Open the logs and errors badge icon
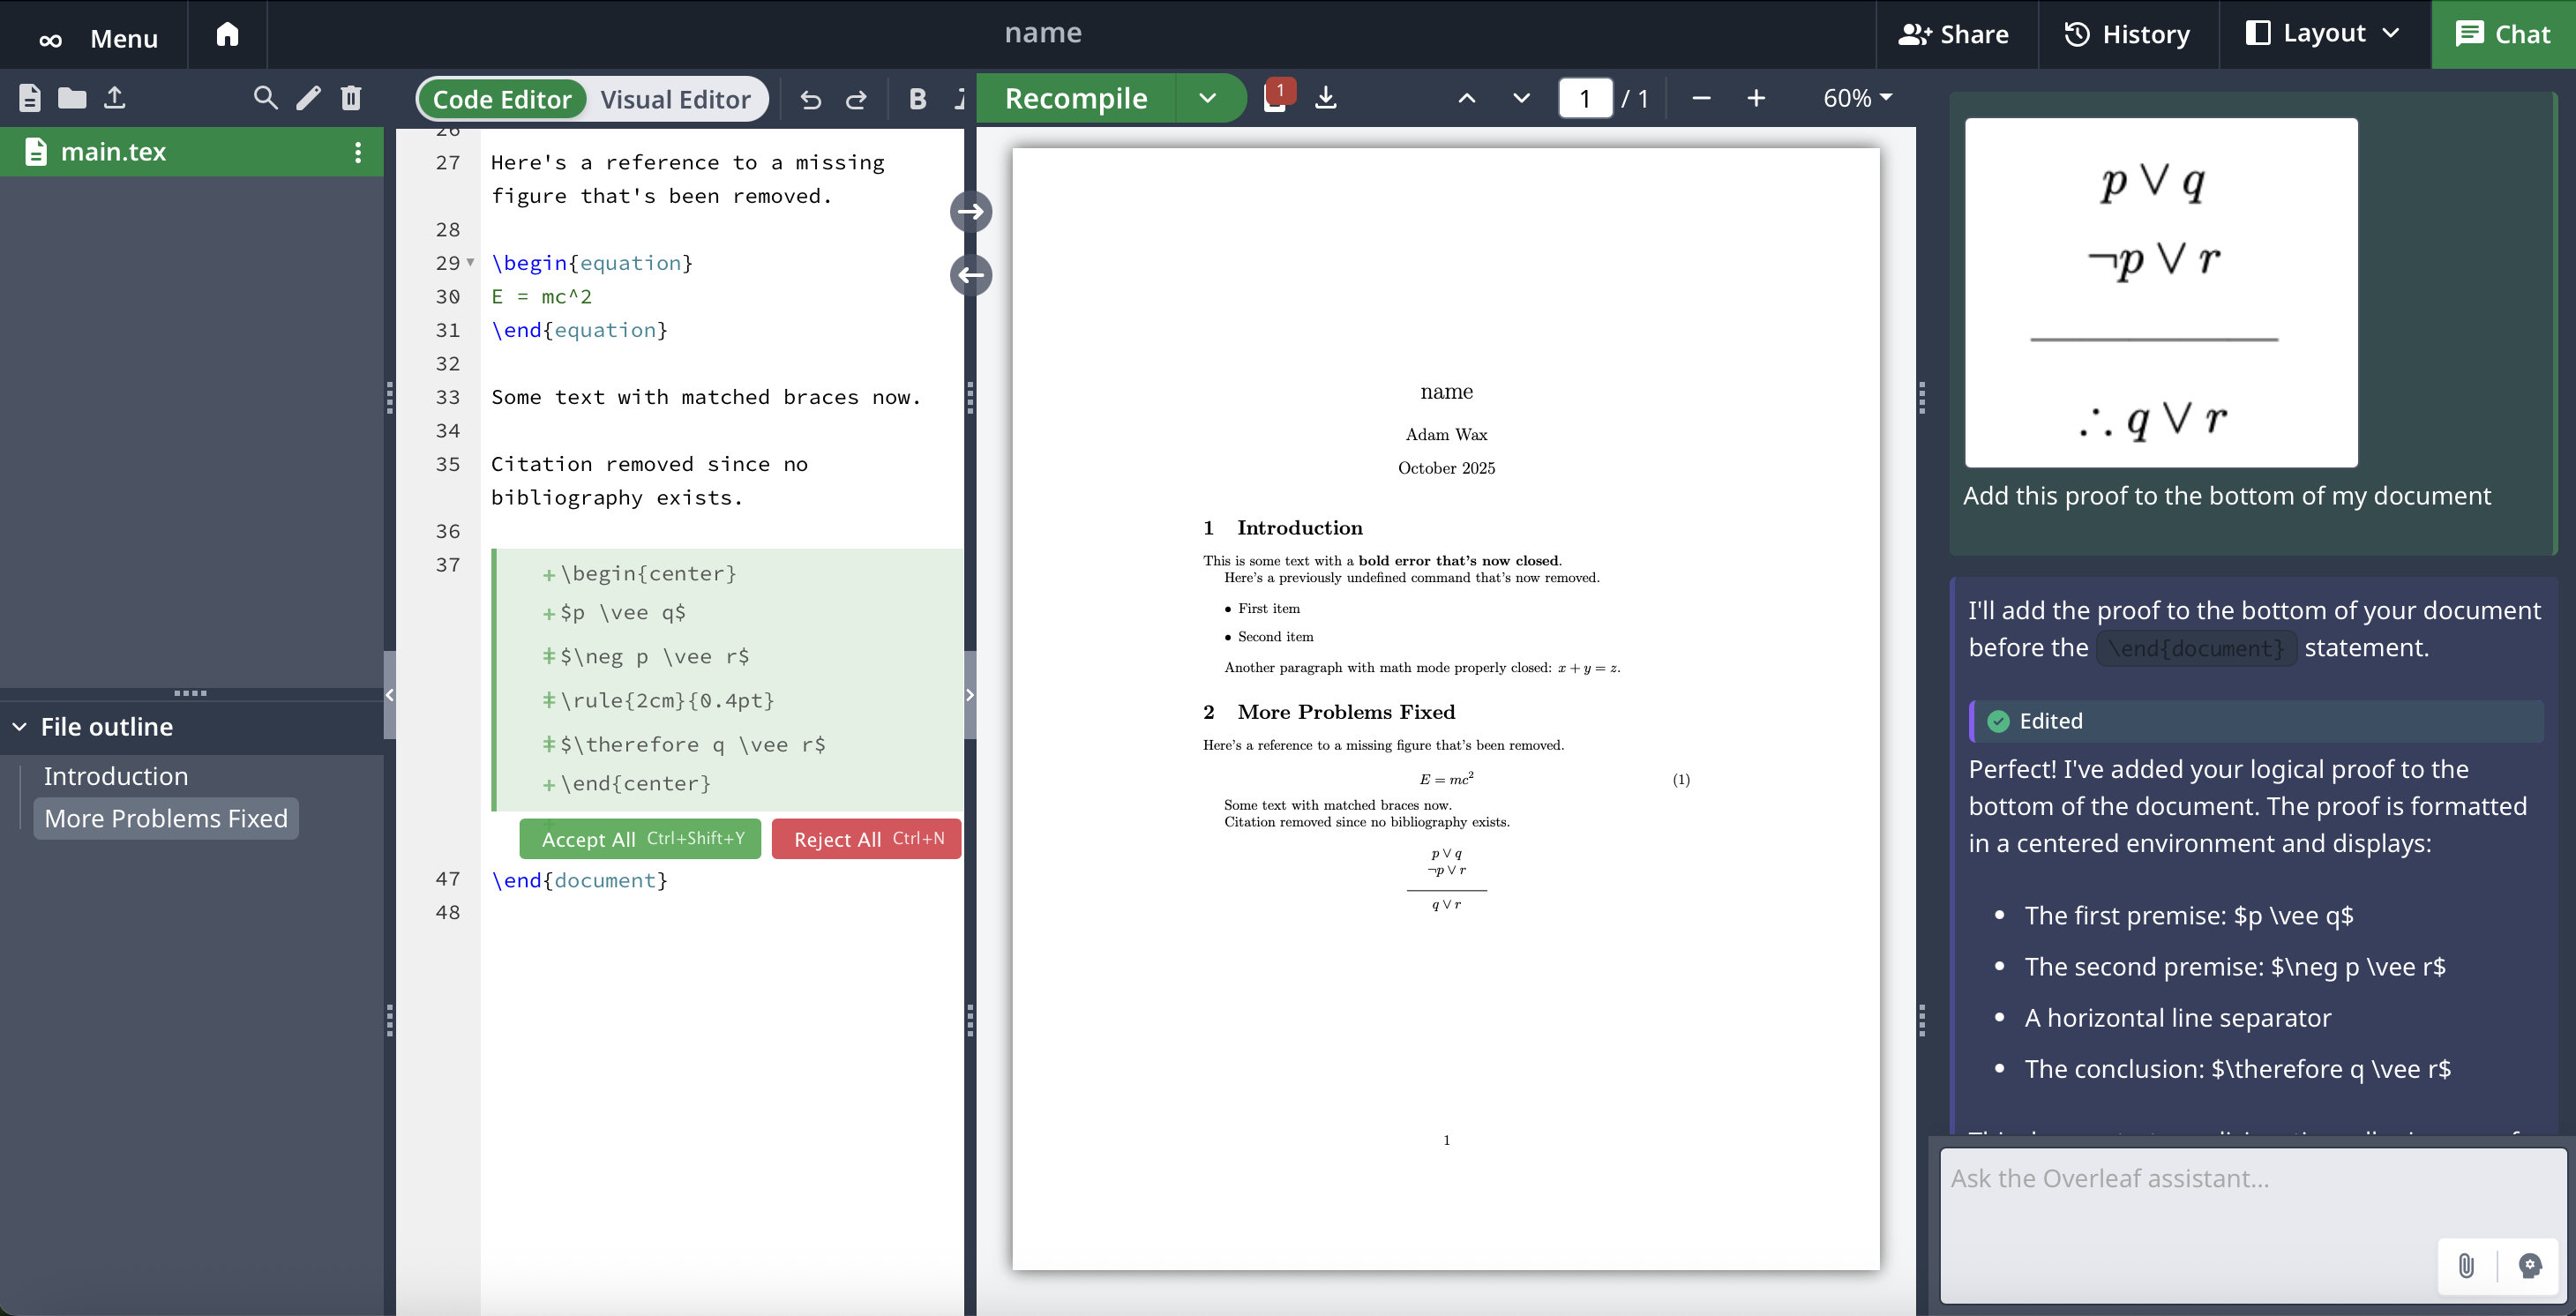The image size is (2576, 1316). click(x=1276, y=96)
